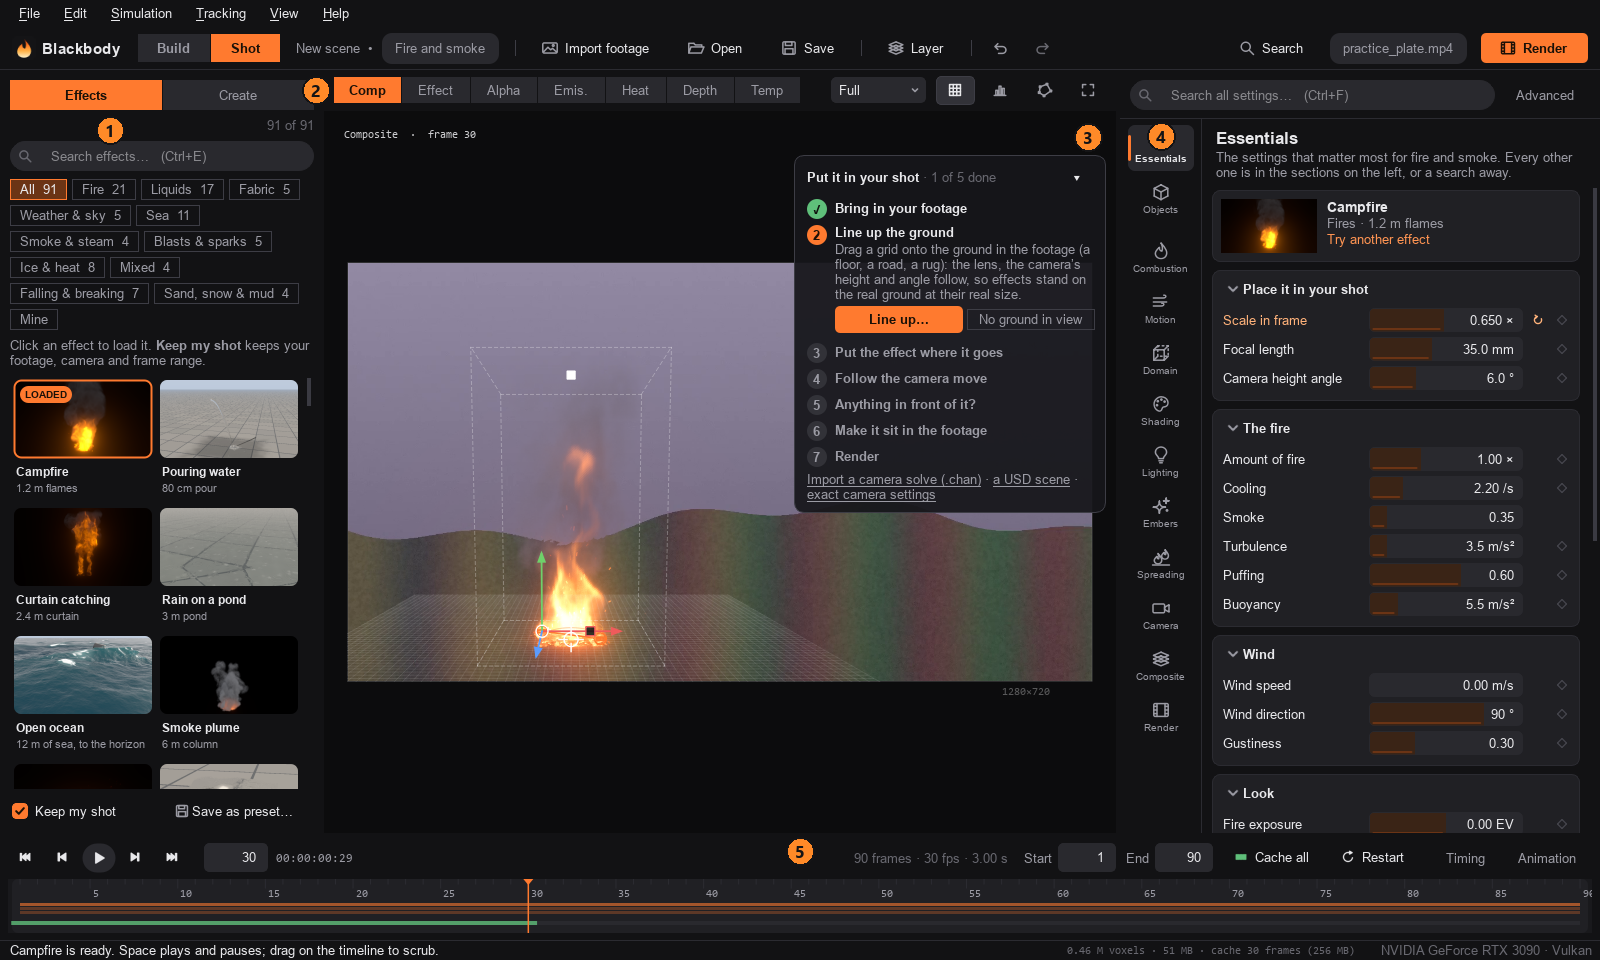Open the Simulation menu
The image size is (1600, 960).
pyautogui.click(x=141, y=13)
